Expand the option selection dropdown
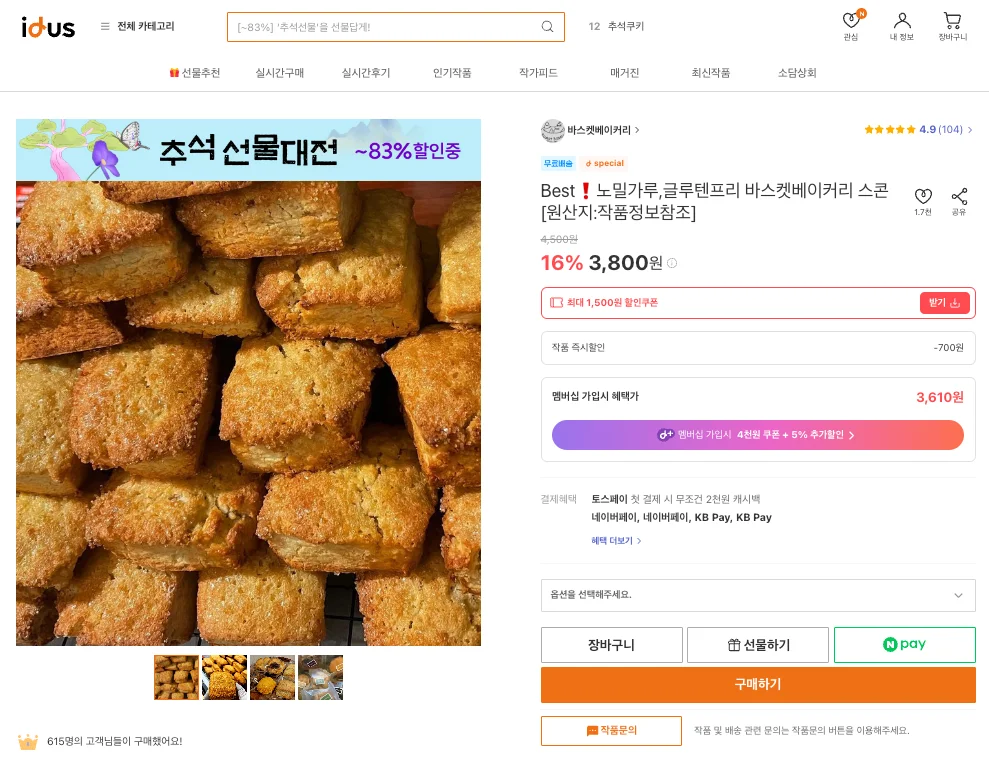989x762 pixels. tap(758, 595)
